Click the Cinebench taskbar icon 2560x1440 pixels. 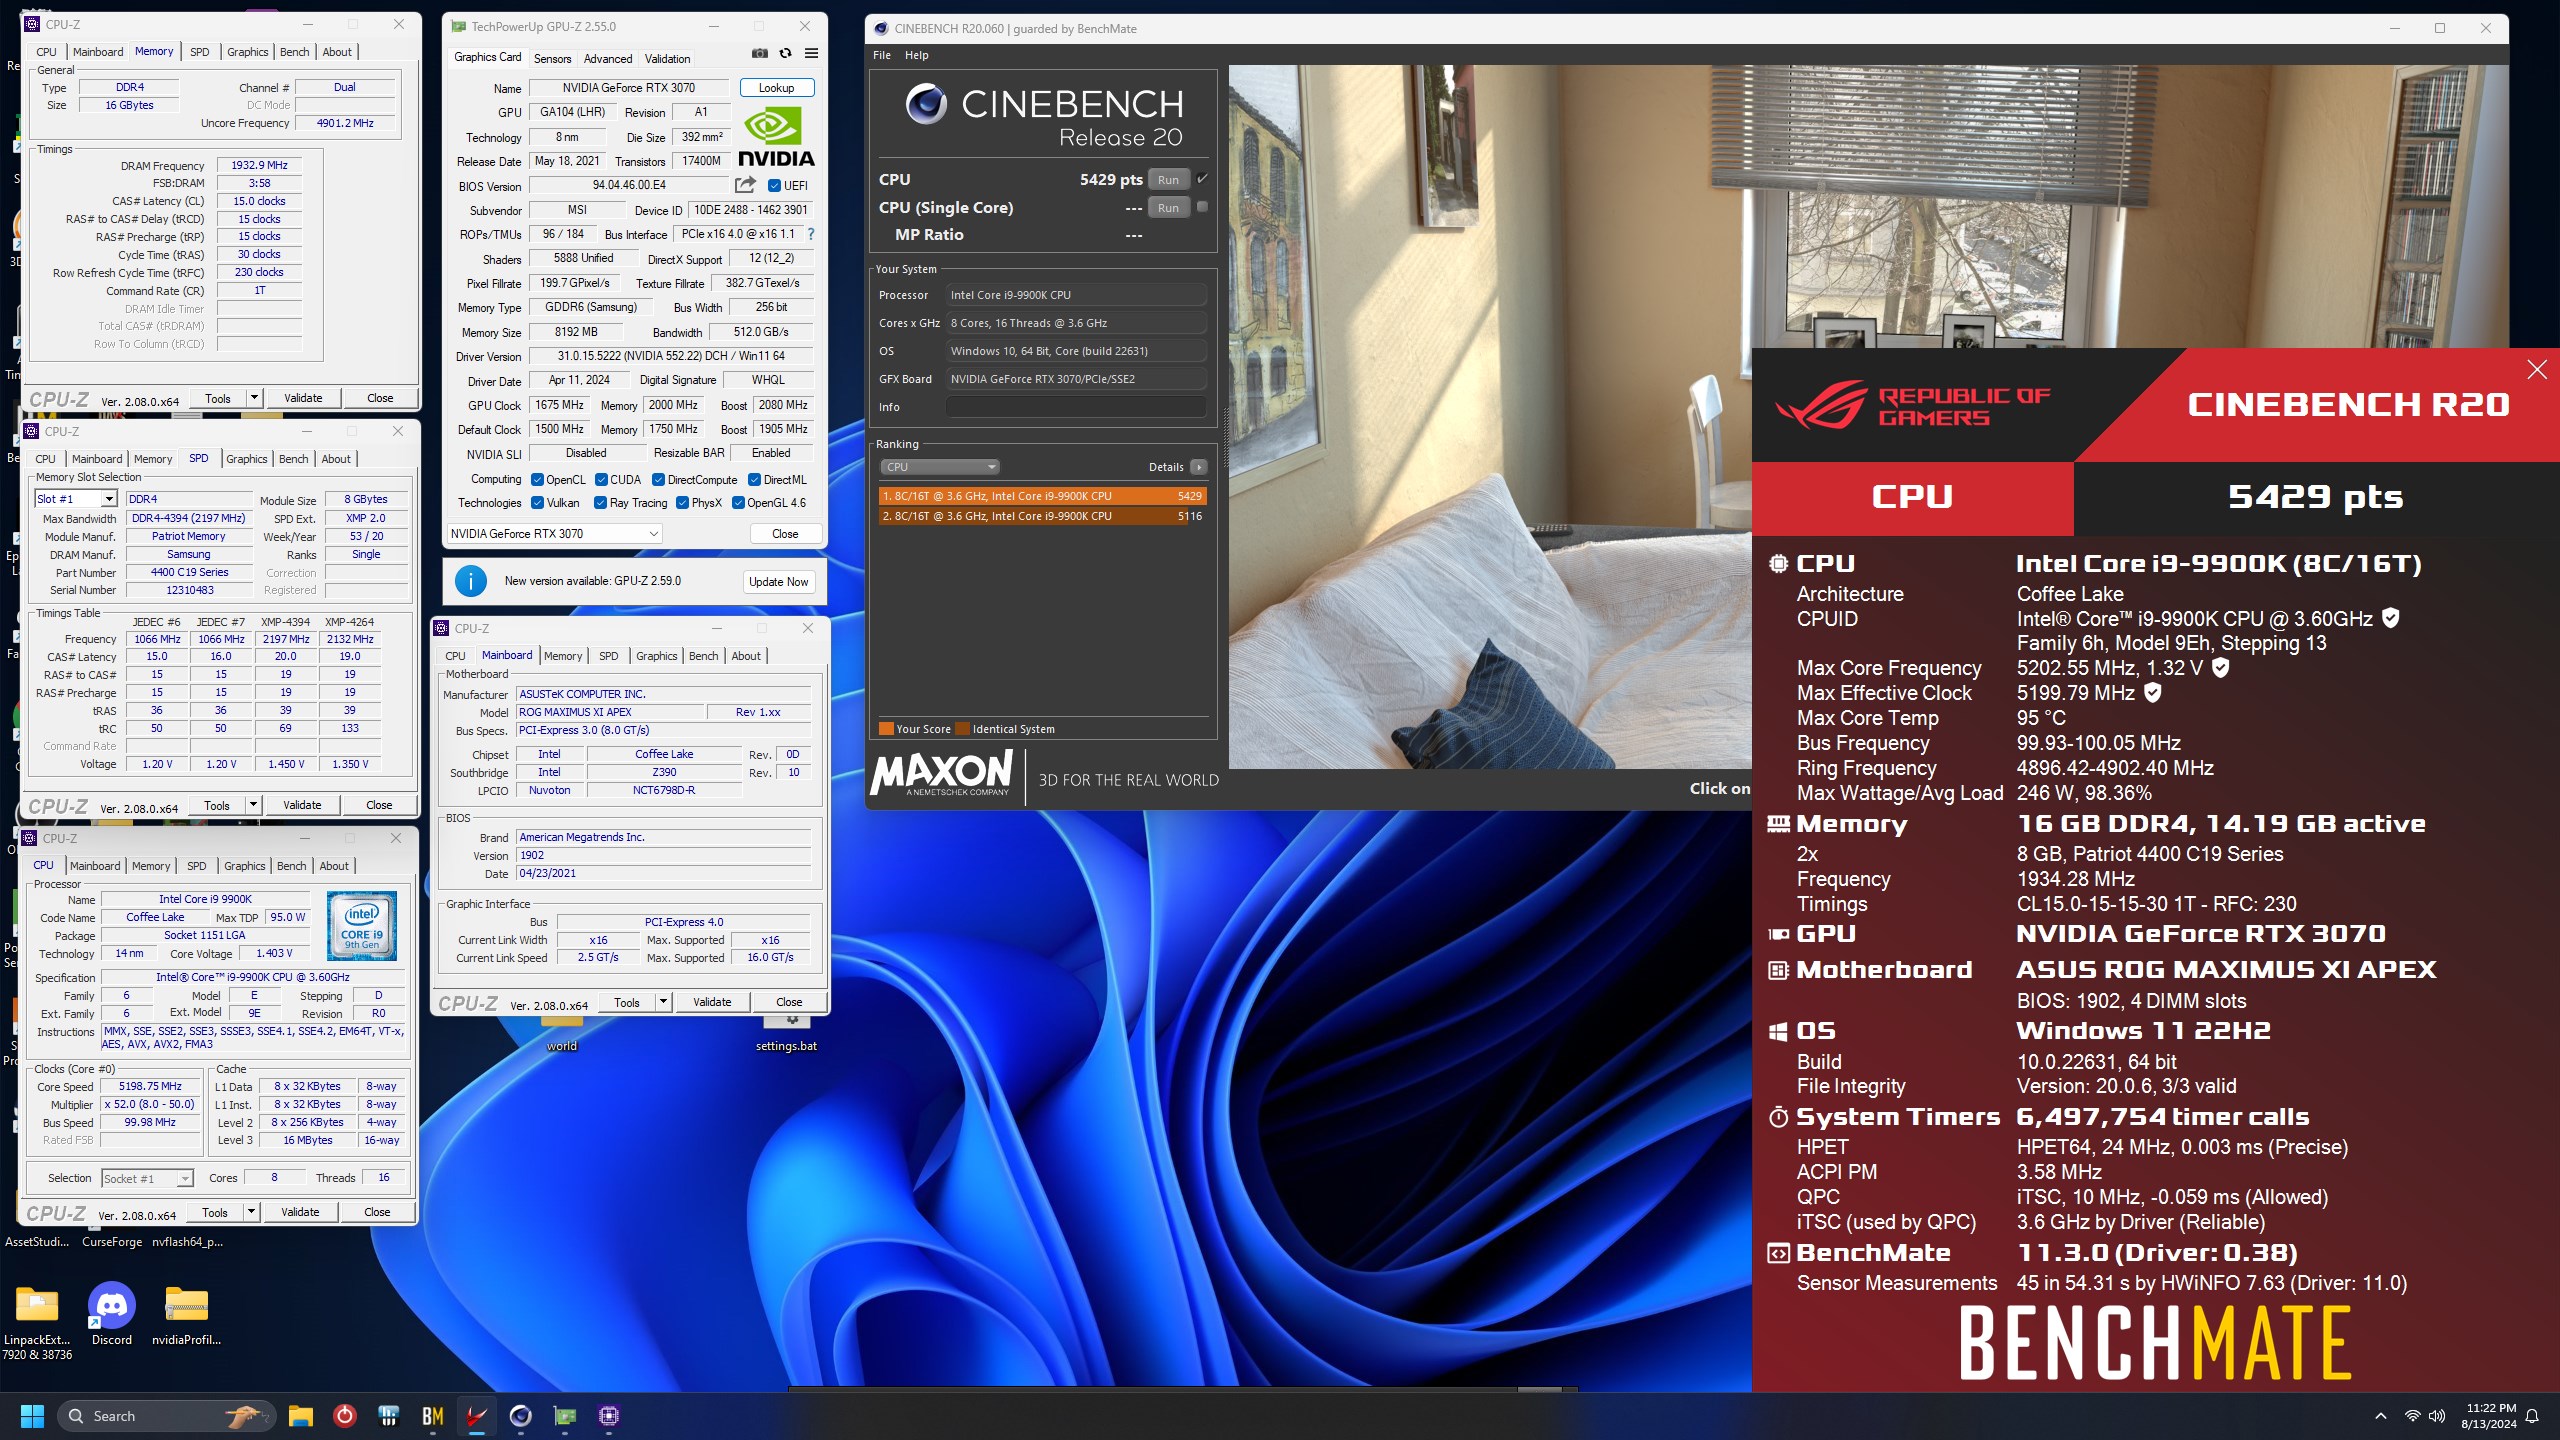tap(521, 1416)
